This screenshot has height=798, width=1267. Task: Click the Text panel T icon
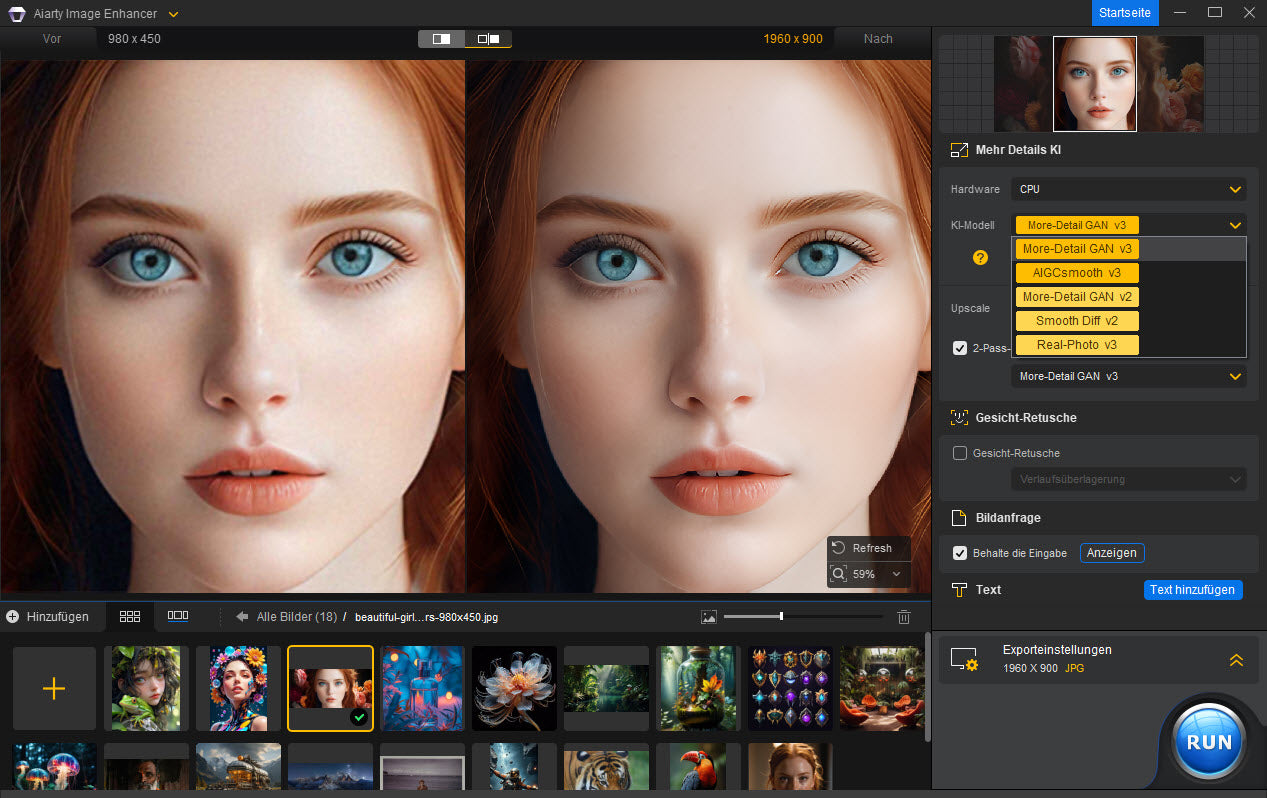(x=959, y=590)
